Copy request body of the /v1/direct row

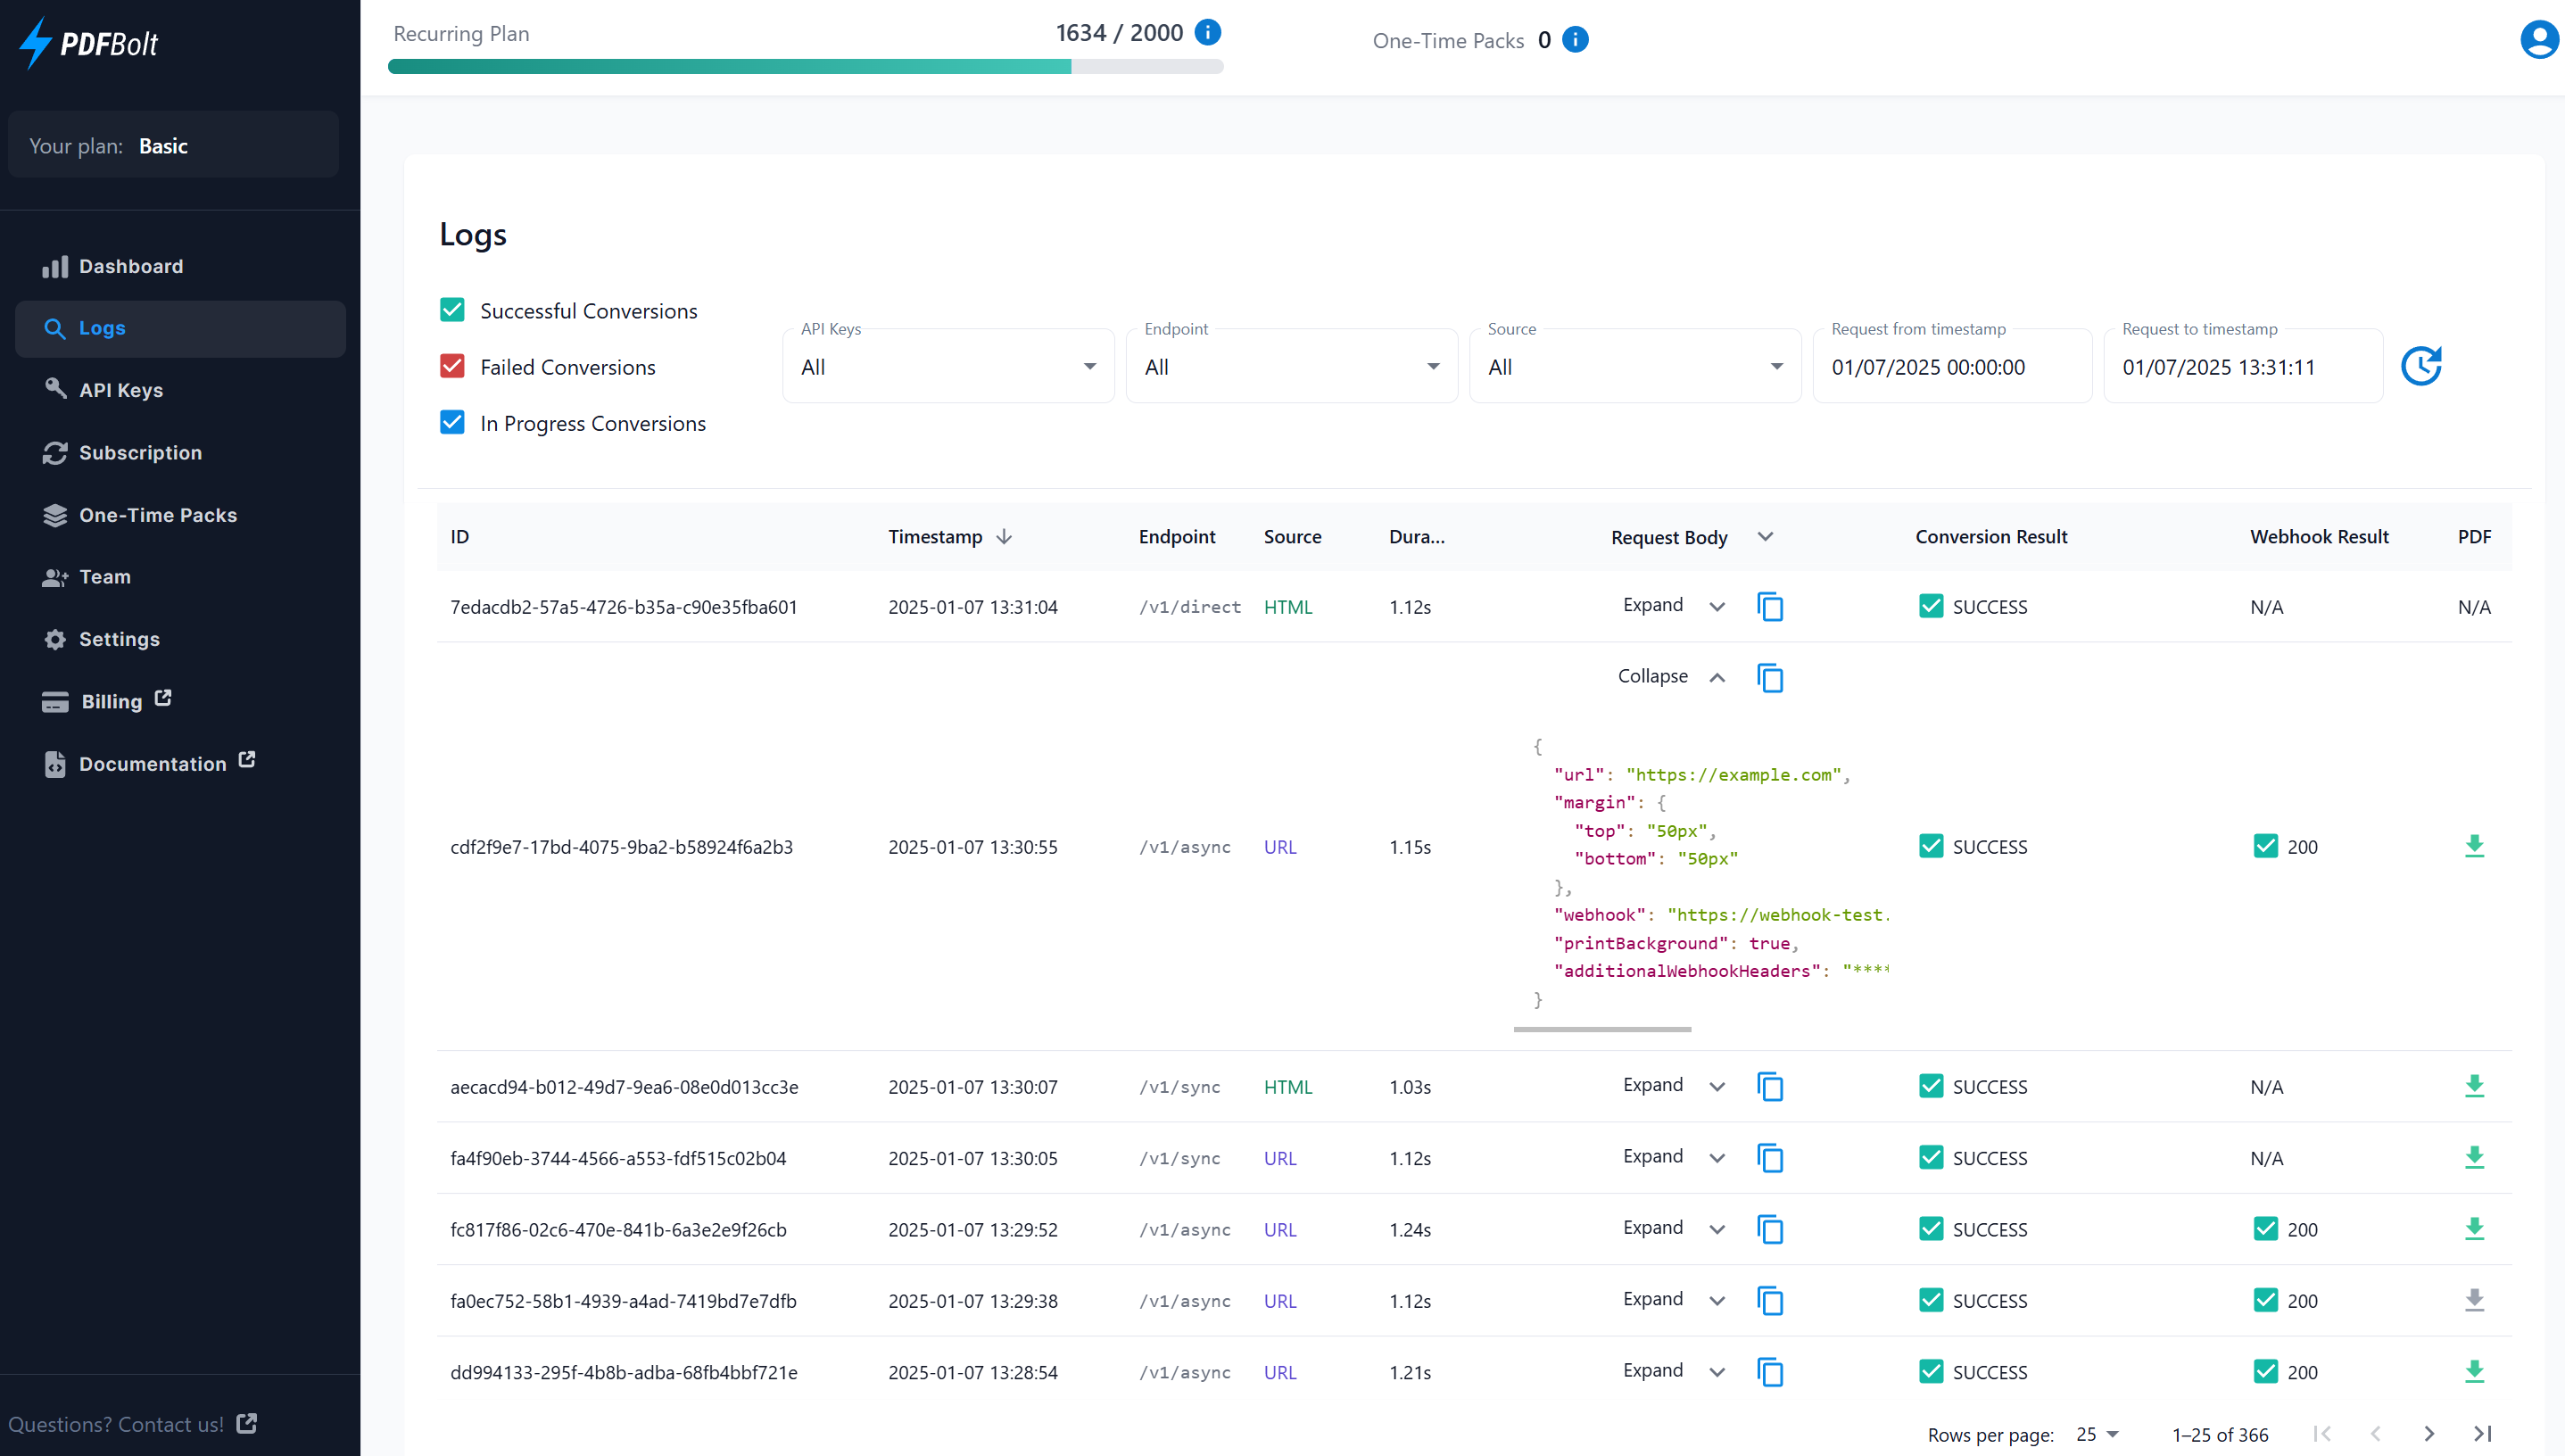[1769, 607]
